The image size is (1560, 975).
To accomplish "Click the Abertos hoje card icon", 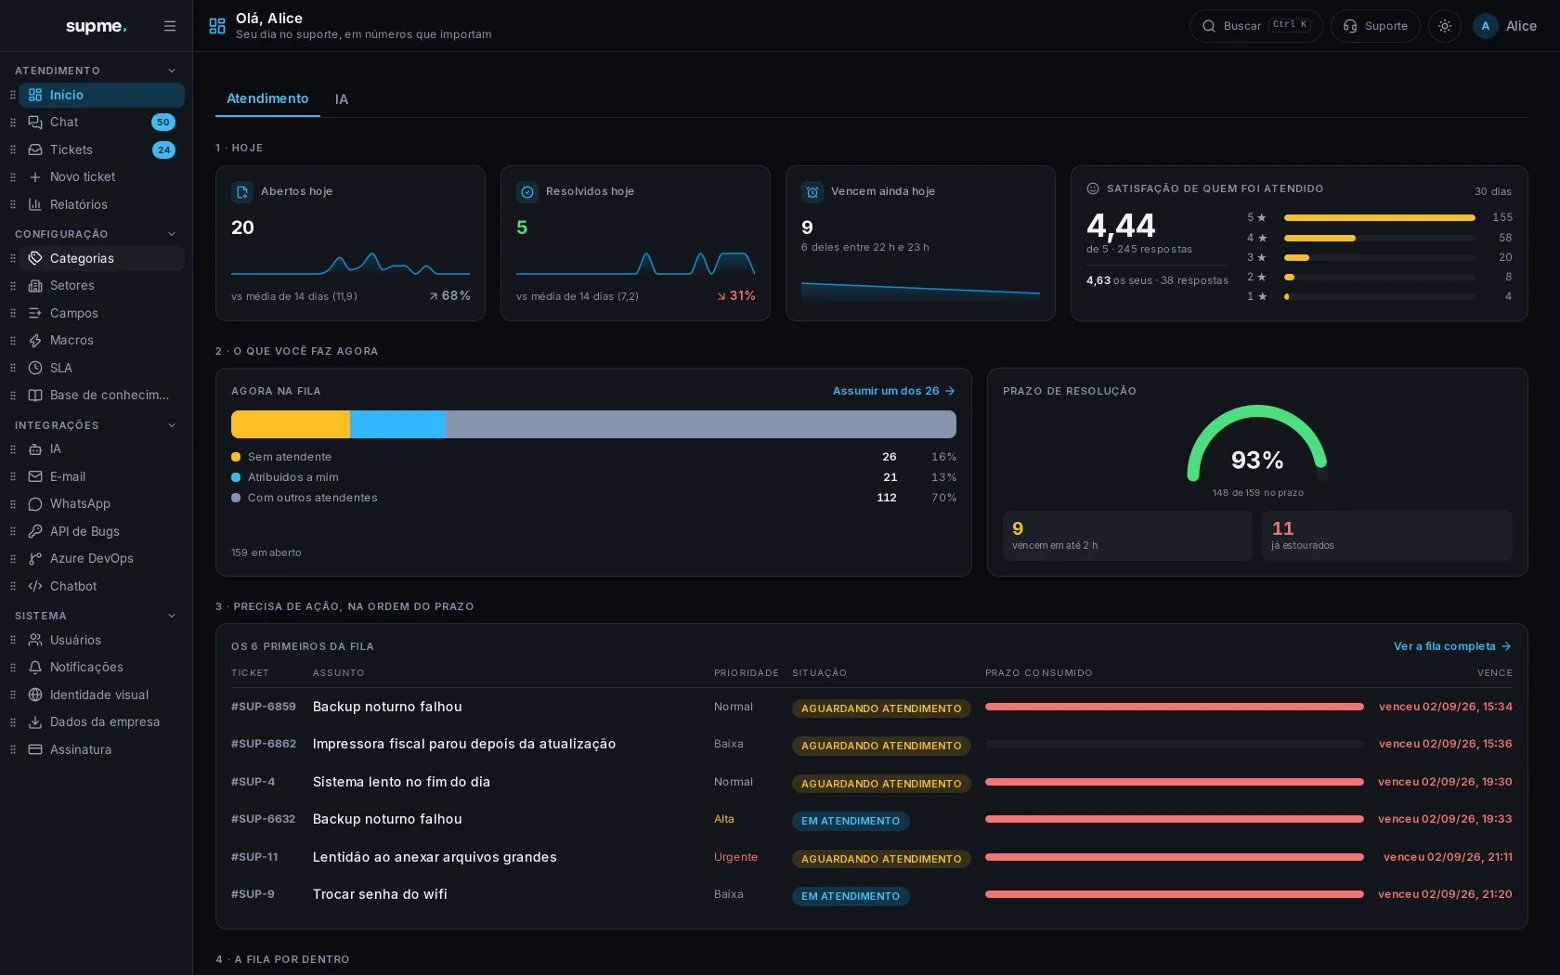I will (242, 192).
